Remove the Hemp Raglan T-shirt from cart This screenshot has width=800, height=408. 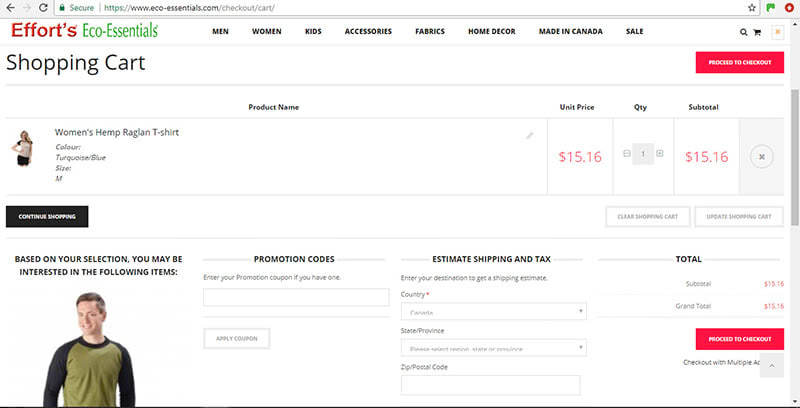761,156
